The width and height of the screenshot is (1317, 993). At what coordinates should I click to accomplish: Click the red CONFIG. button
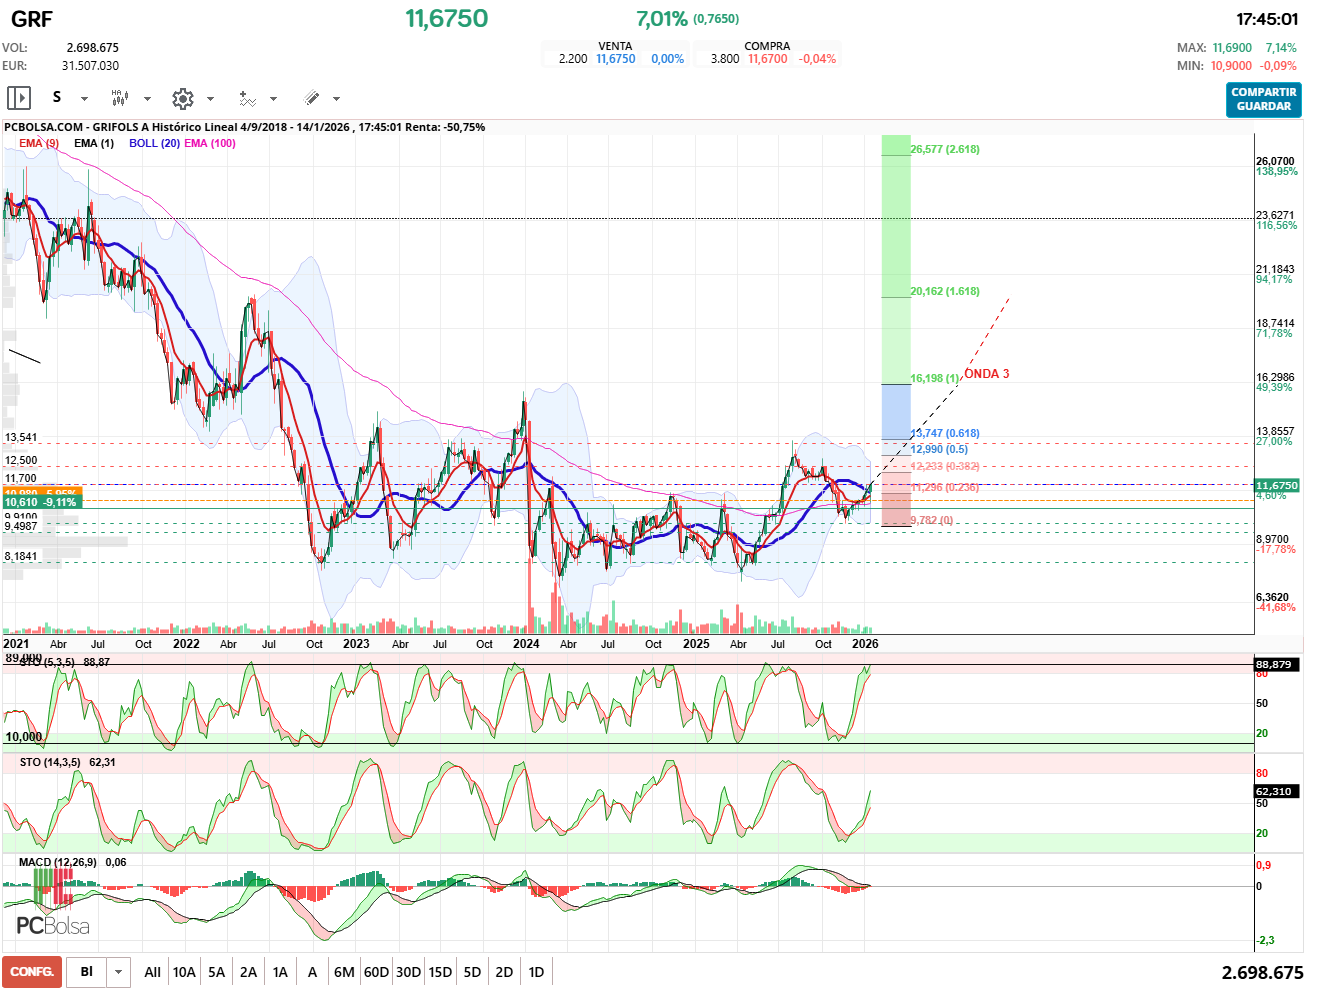32,972
